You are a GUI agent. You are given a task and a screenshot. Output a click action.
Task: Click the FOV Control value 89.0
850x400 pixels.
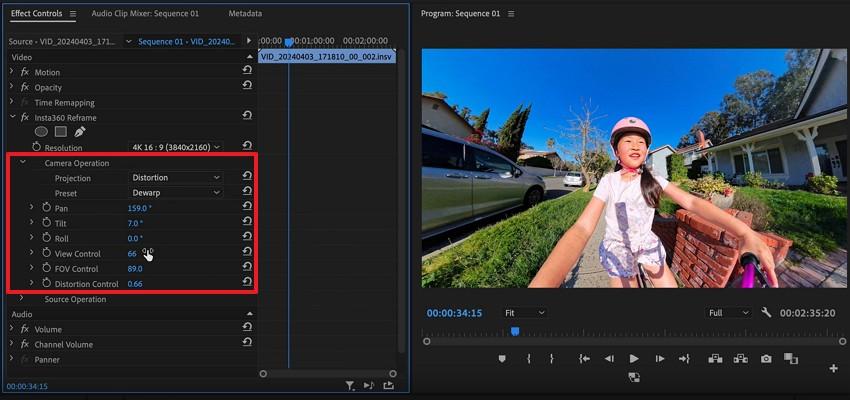[135, 269]
